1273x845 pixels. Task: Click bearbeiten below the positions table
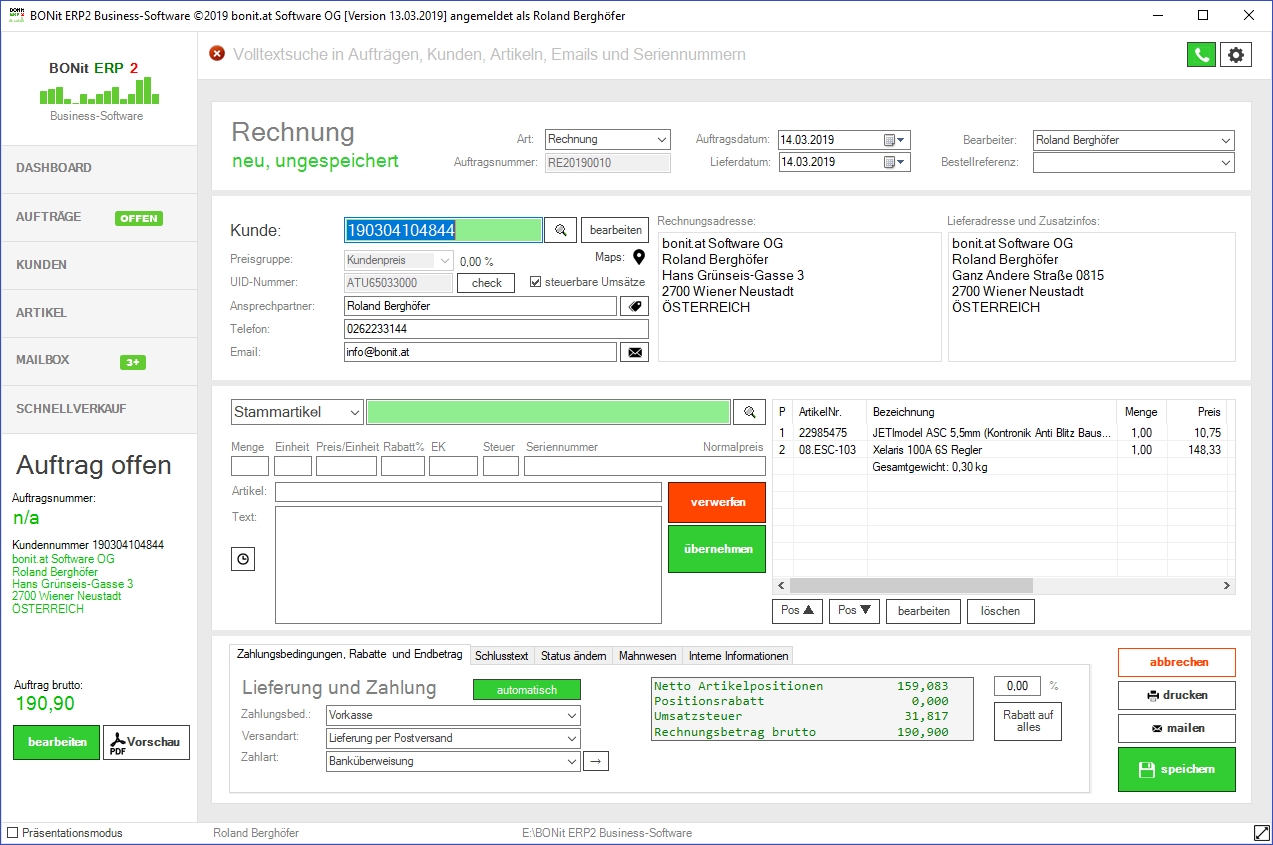click(x=924, y=611)
